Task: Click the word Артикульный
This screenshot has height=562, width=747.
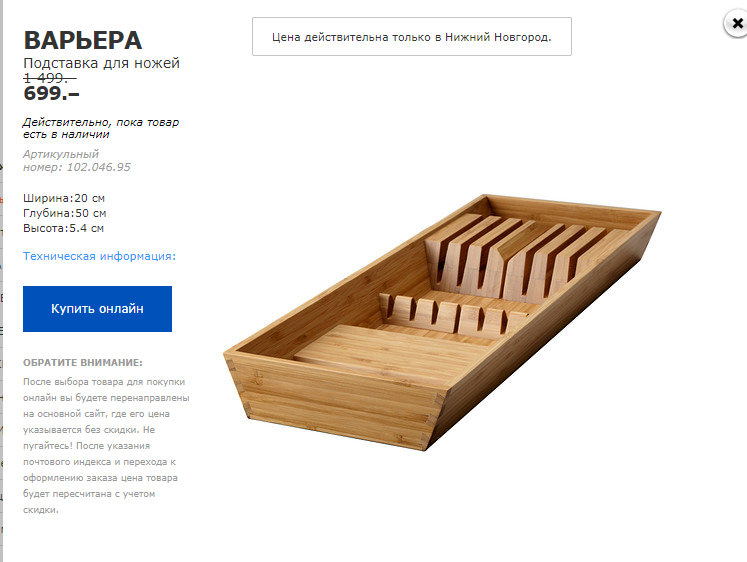Action: pos(61,154)
